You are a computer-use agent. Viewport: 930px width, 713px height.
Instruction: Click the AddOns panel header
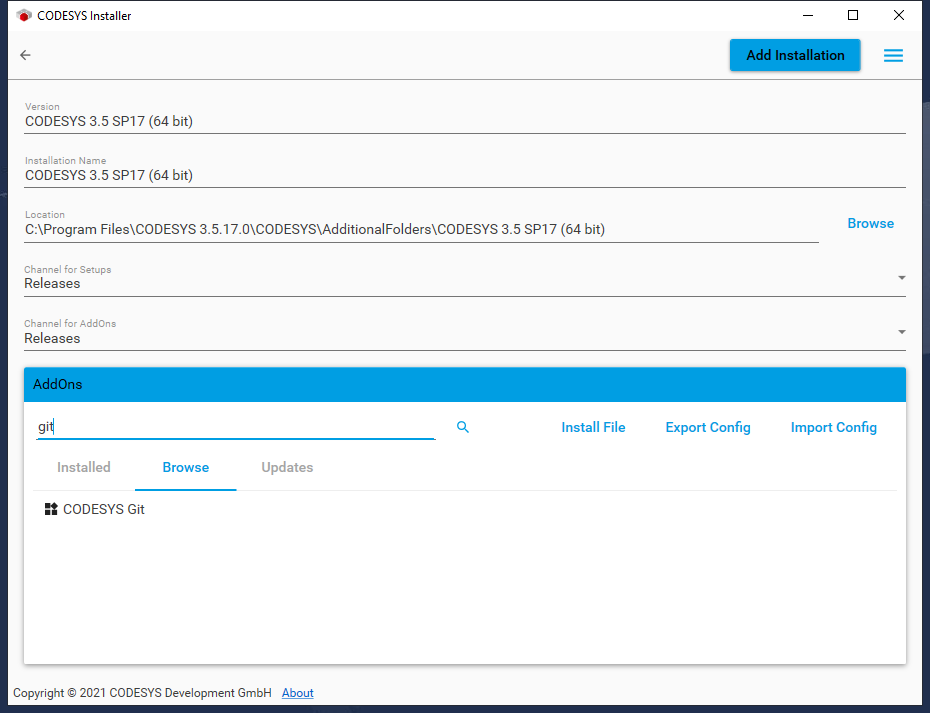click(x=464, y=384)
